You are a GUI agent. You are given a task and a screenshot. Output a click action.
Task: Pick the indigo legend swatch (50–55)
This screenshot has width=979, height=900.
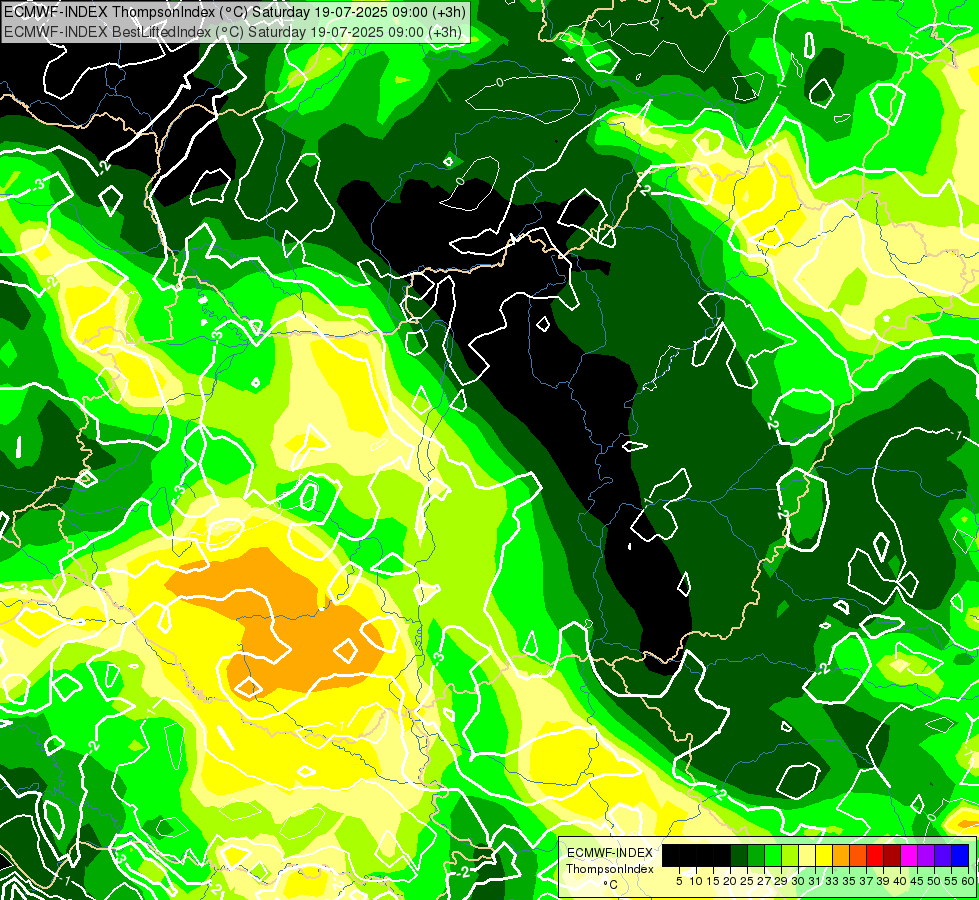(943, 855)
